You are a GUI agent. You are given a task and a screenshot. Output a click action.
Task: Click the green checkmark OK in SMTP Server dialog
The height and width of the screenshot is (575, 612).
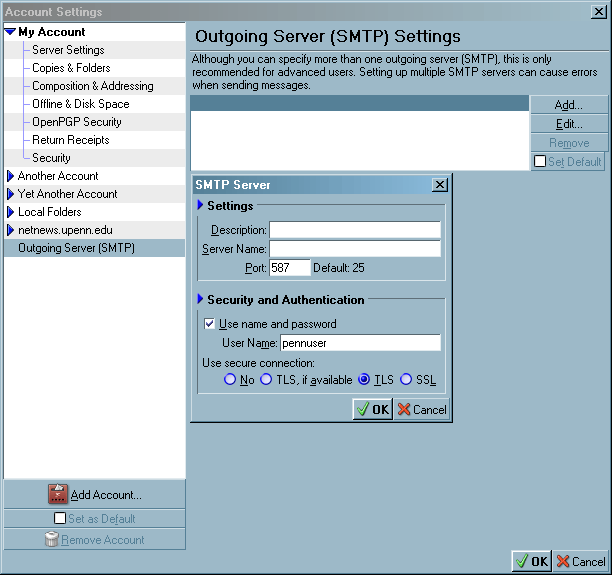[x=373, y=409]
